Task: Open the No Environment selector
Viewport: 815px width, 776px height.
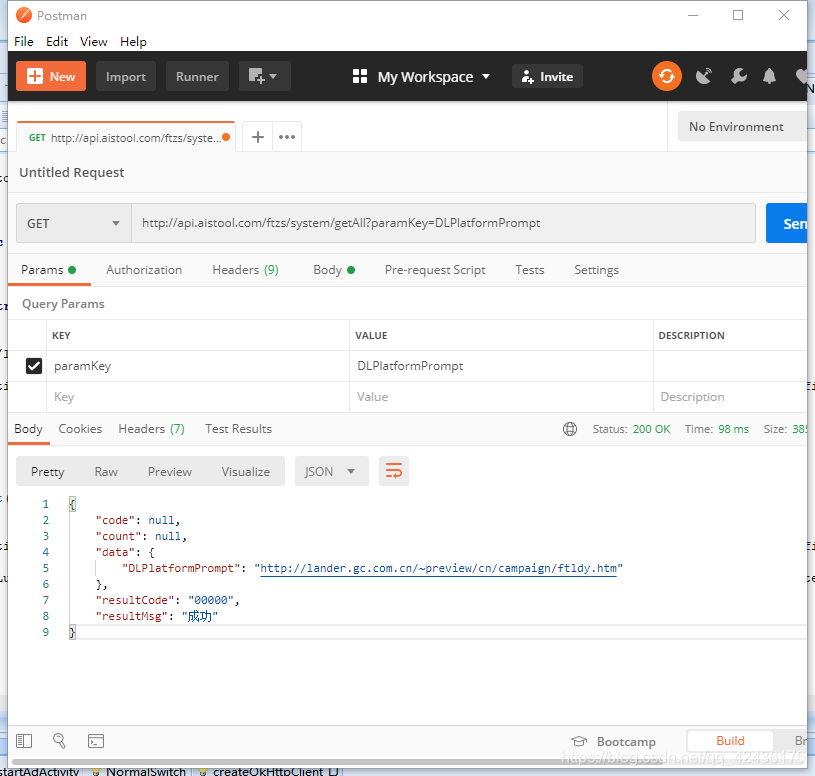Action: point(740,127)
